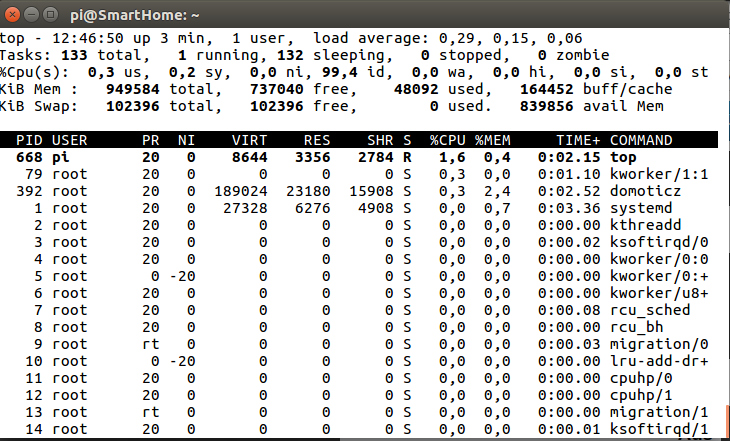Select the ksoftirqd/1 process name

(659, 429)
